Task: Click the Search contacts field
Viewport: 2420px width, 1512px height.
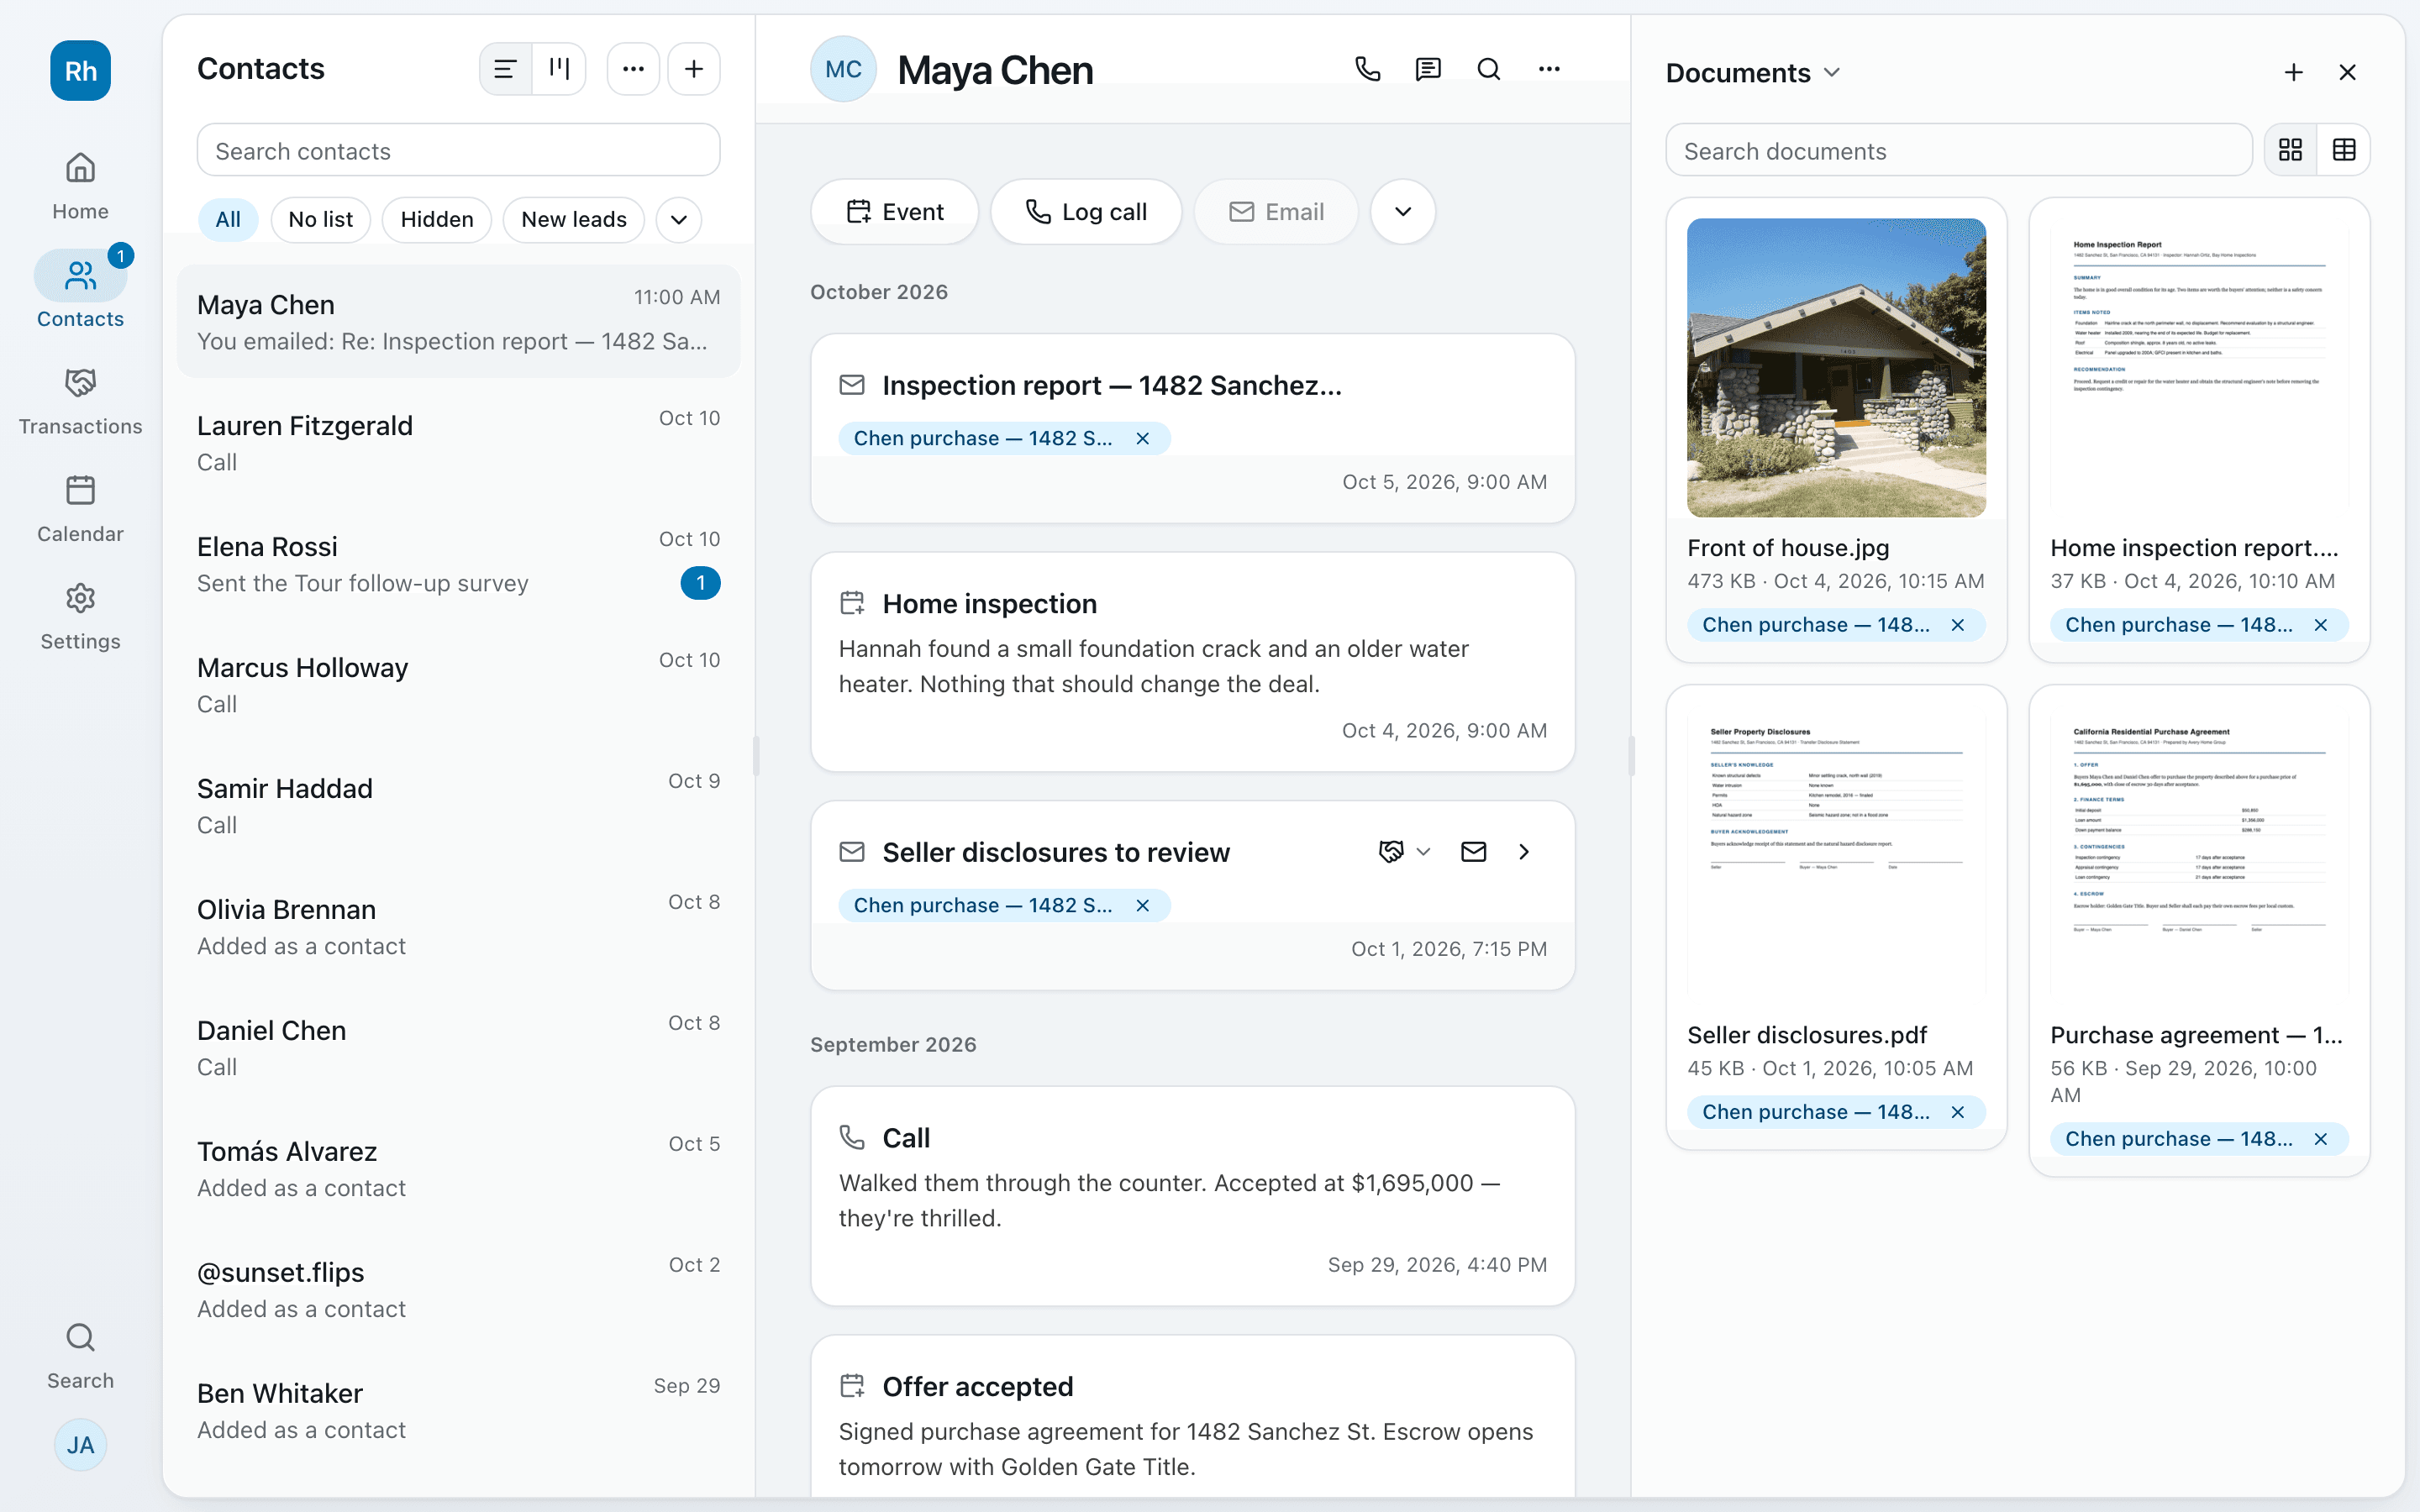Action: (x=459, y=151)
